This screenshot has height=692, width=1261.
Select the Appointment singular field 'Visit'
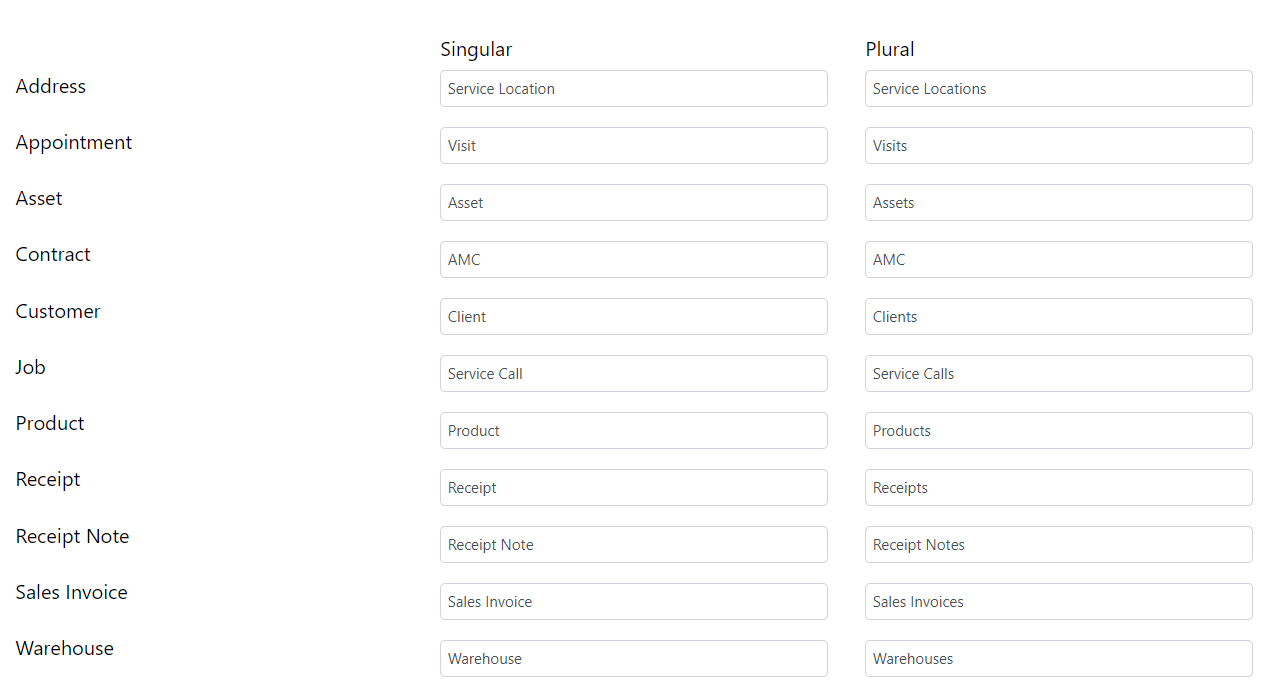tap(633, 146)
